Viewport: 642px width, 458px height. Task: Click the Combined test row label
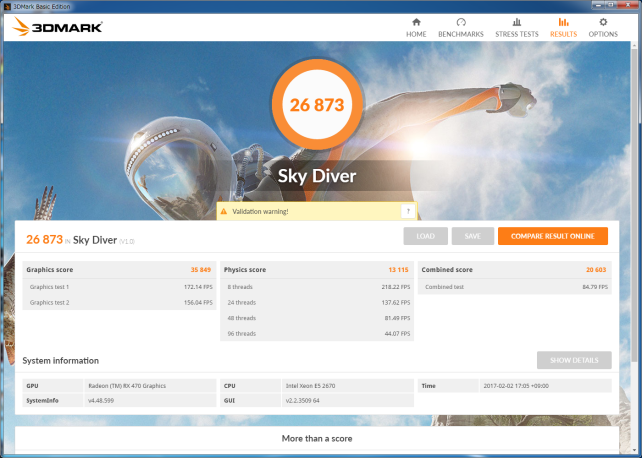(x=444, y=287)
